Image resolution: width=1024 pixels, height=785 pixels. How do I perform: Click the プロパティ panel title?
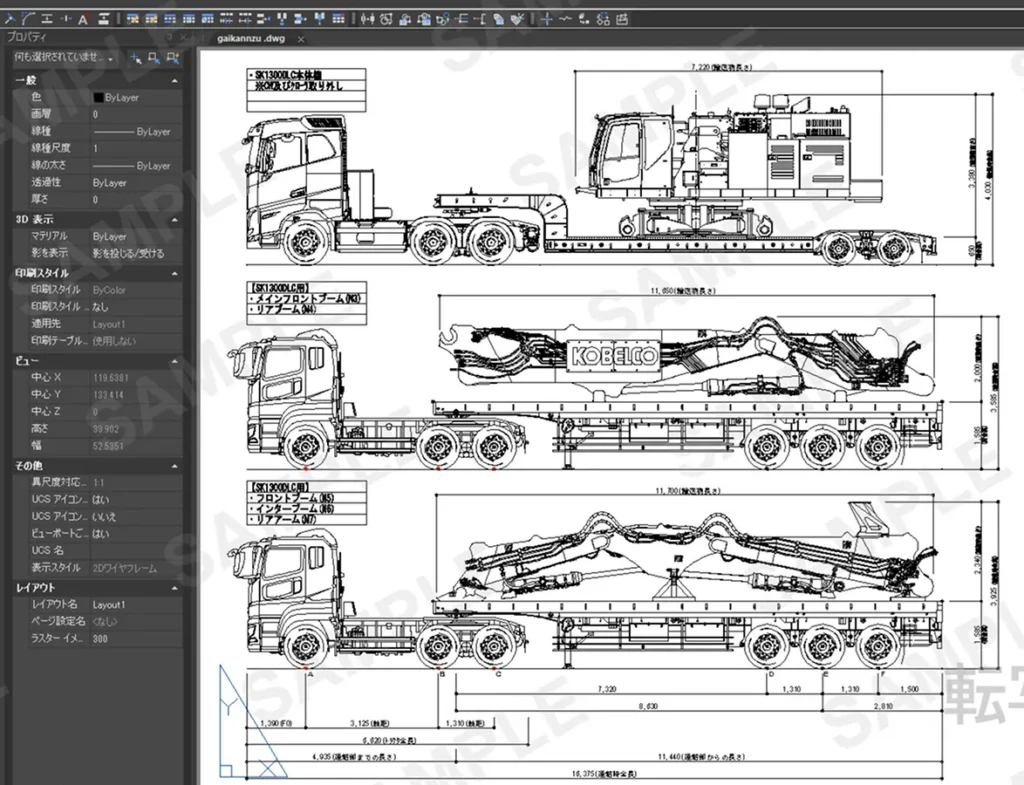26,37
